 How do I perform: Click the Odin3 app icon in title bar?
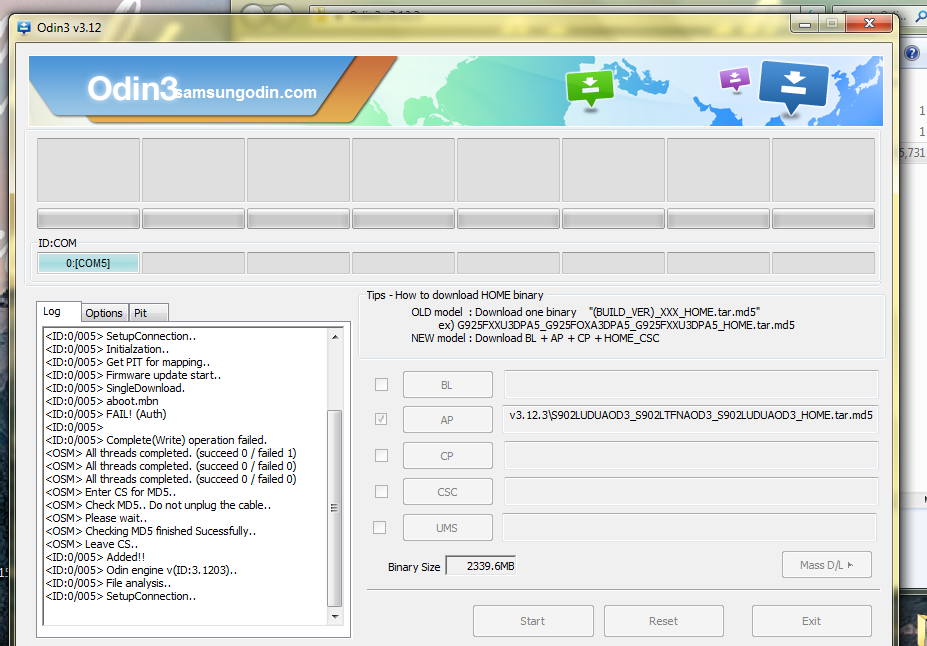[24, 28]
